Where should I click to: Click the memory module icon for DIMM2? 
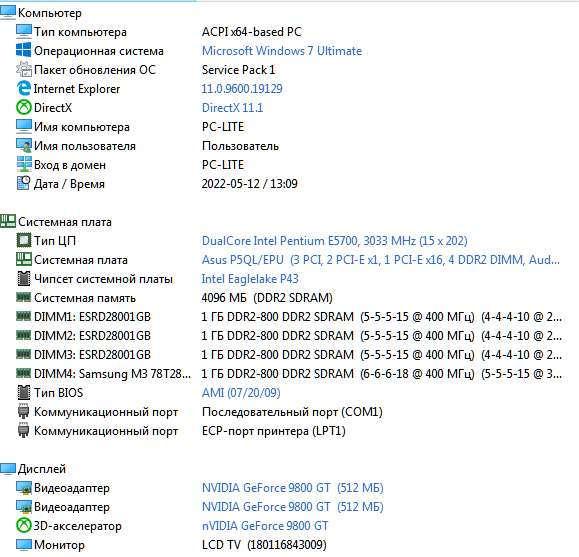tap(24, 335)
